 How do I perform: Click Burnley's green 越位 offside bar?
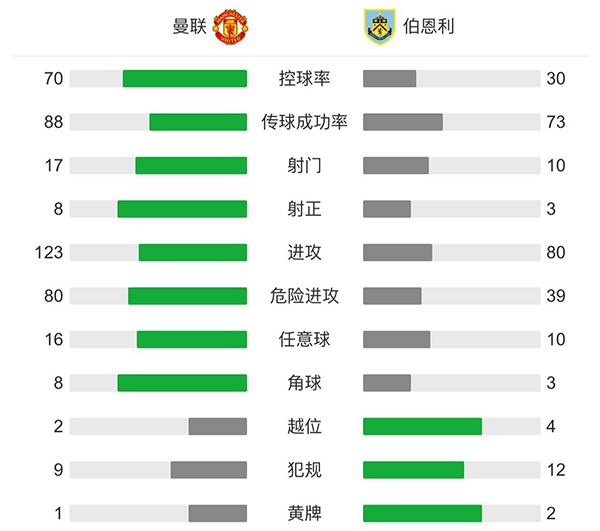pos(422,427)
